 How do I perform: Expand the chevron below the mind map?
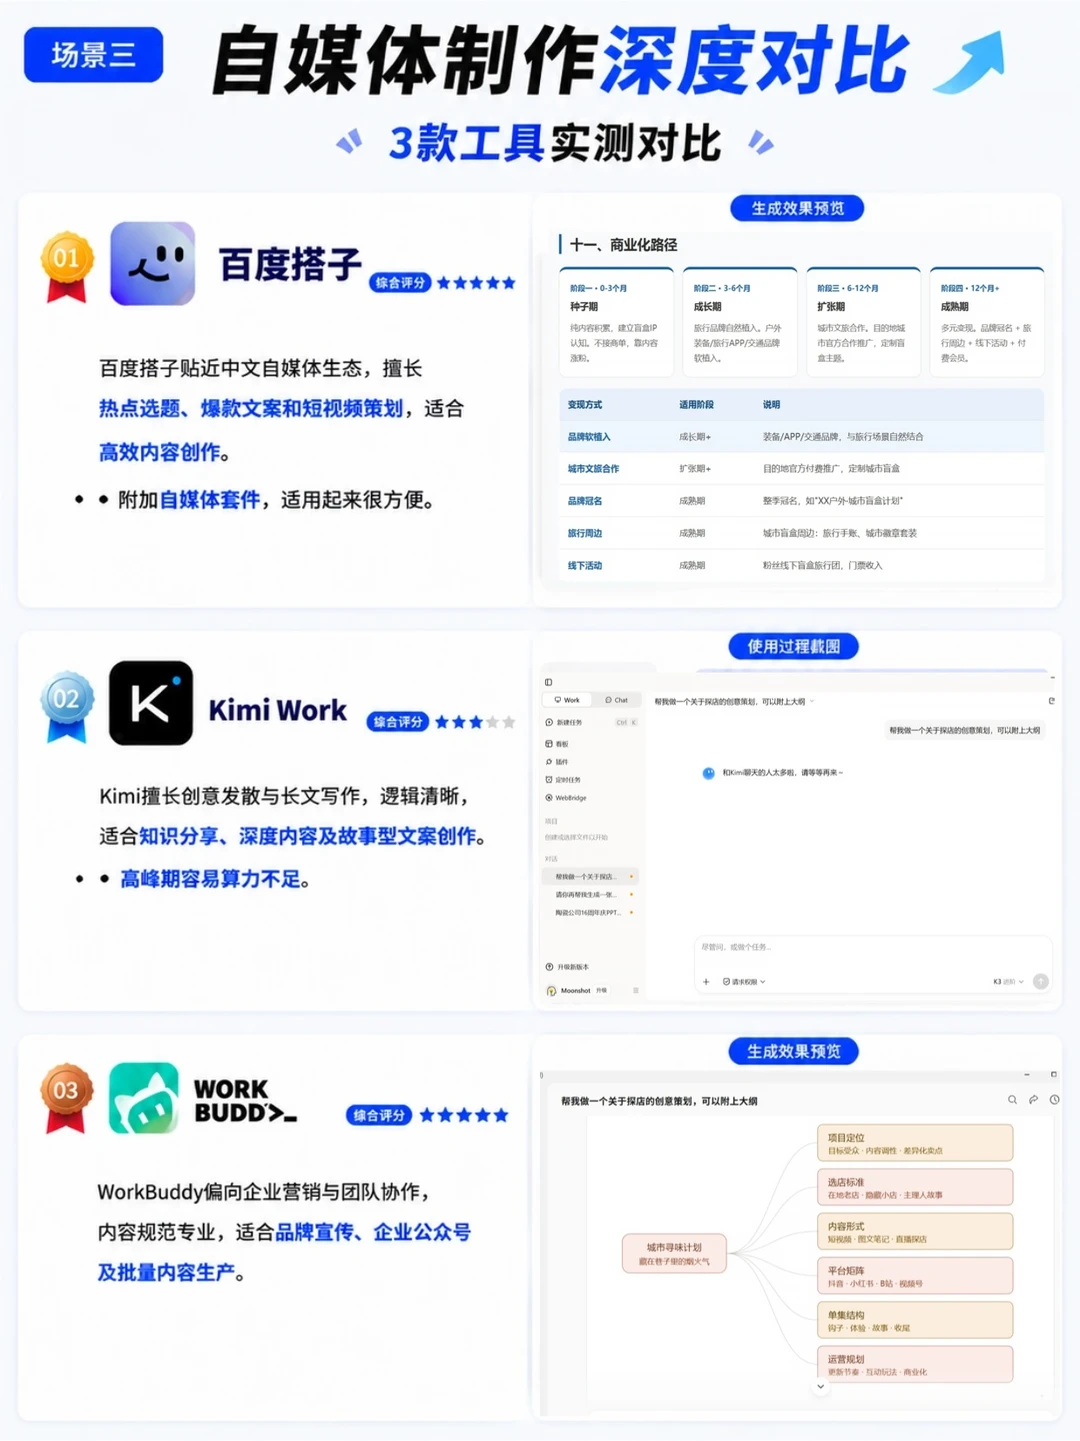pyautogui.click(x=821, y=1387)
